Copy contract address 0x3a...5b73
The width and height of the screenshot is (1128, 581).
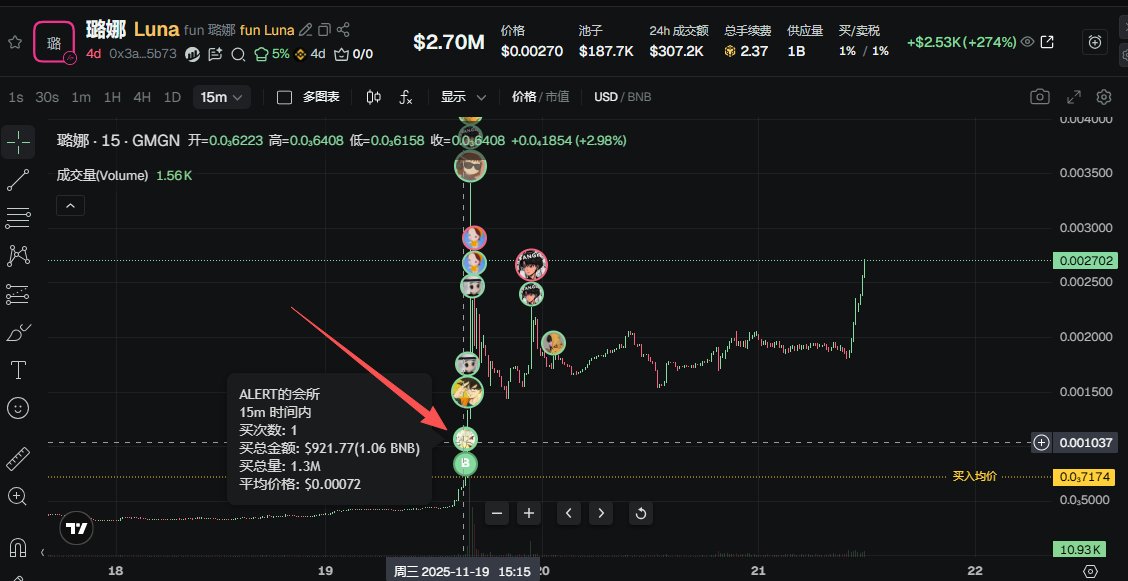pos(142,54)
